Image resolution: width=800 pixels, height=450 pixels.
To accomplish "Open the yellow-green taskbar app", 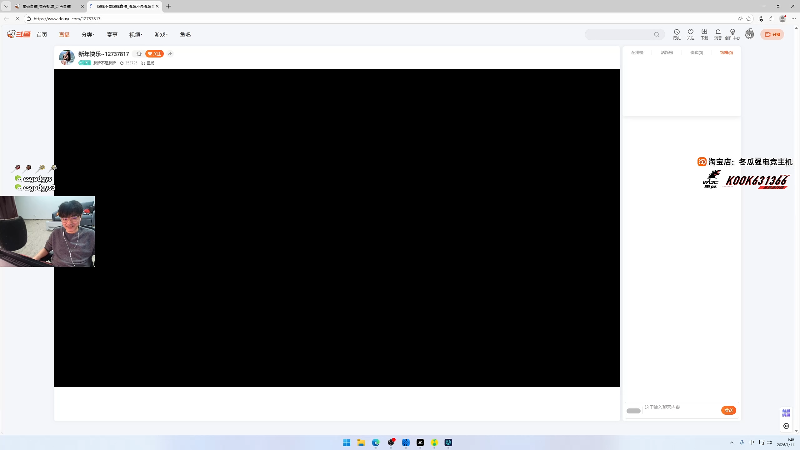I will pos(434,442).
